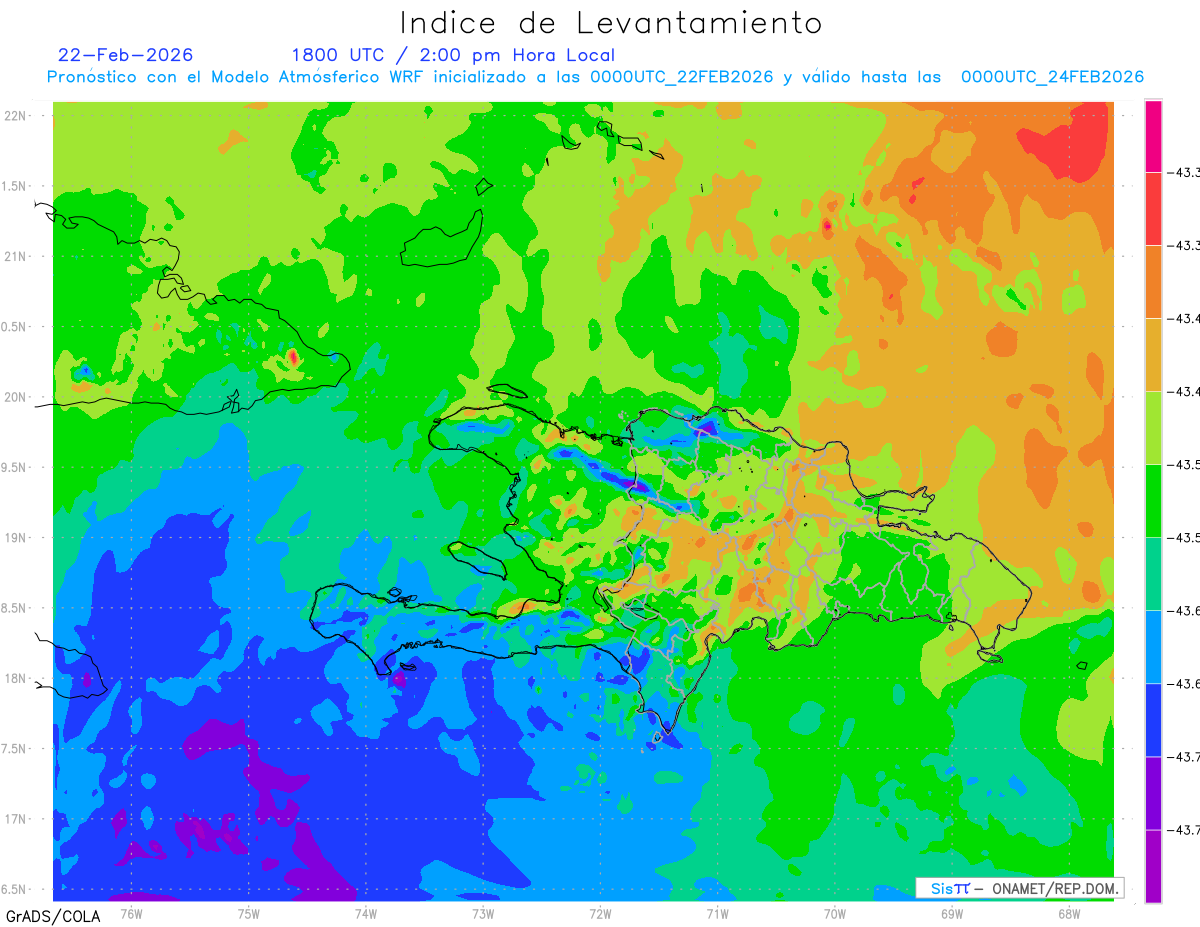Viewport: 1200px width, 927px height.
Task: Select the red legend swatch
Action: click(1153, 209)
